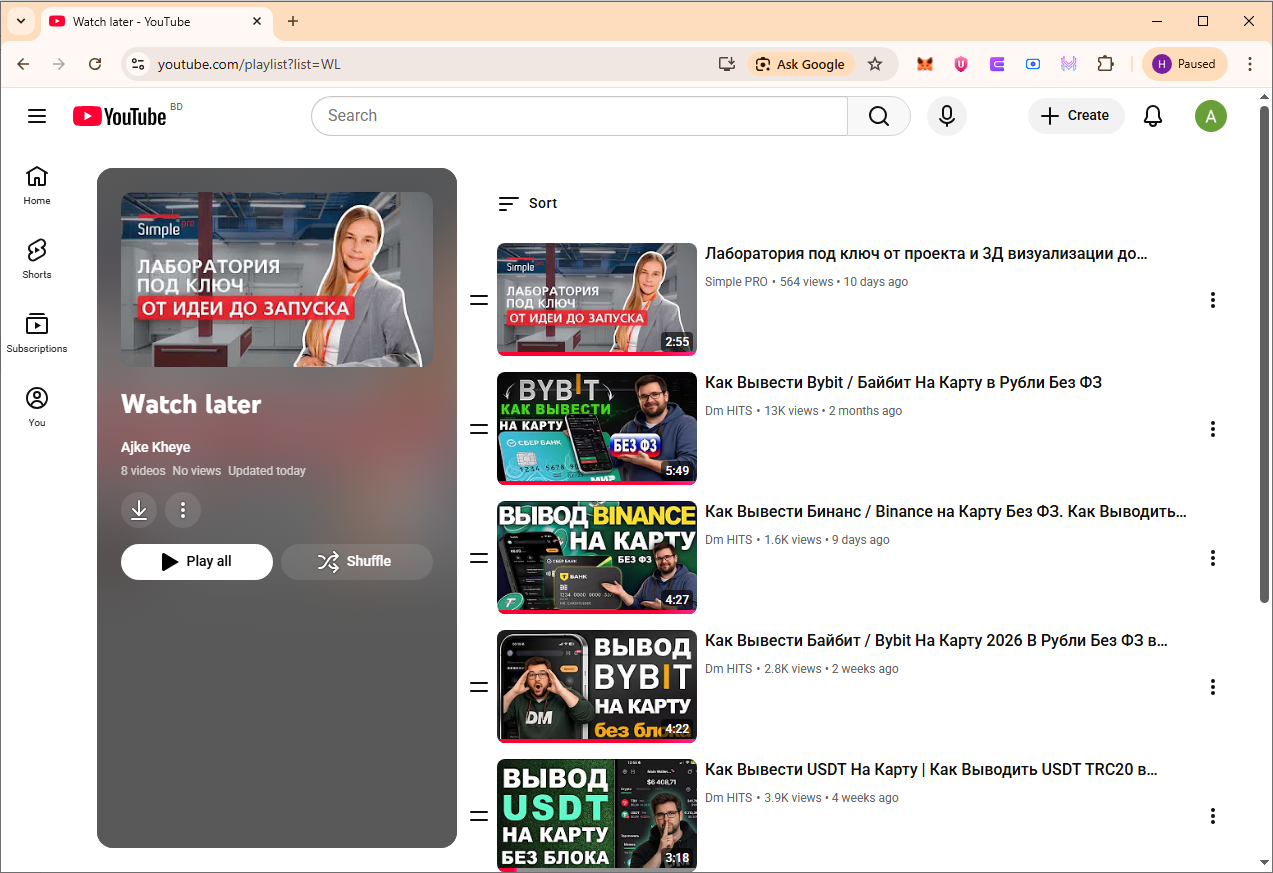Click thumbnail with 5:49 duration
This screenshot has height=873, width=1273.
click(597, 428)
